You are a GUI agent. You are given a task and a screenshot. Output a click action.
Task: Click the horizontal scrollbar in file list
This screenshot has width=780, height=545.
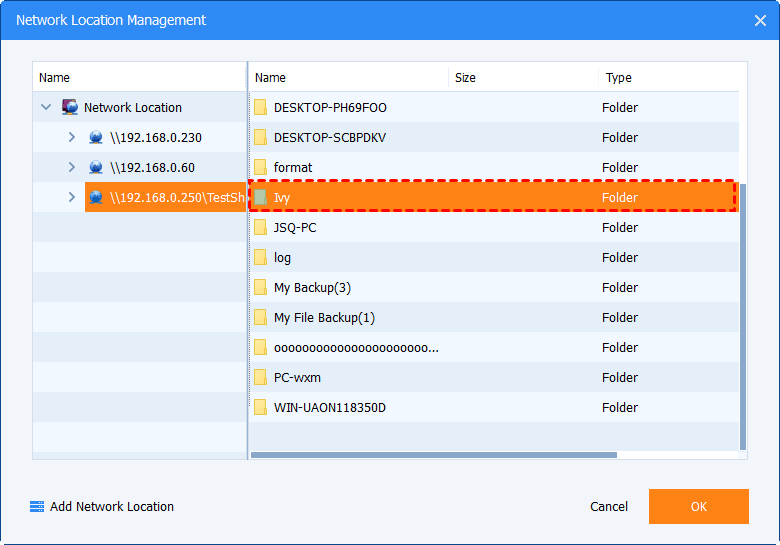tap(434, 455)
